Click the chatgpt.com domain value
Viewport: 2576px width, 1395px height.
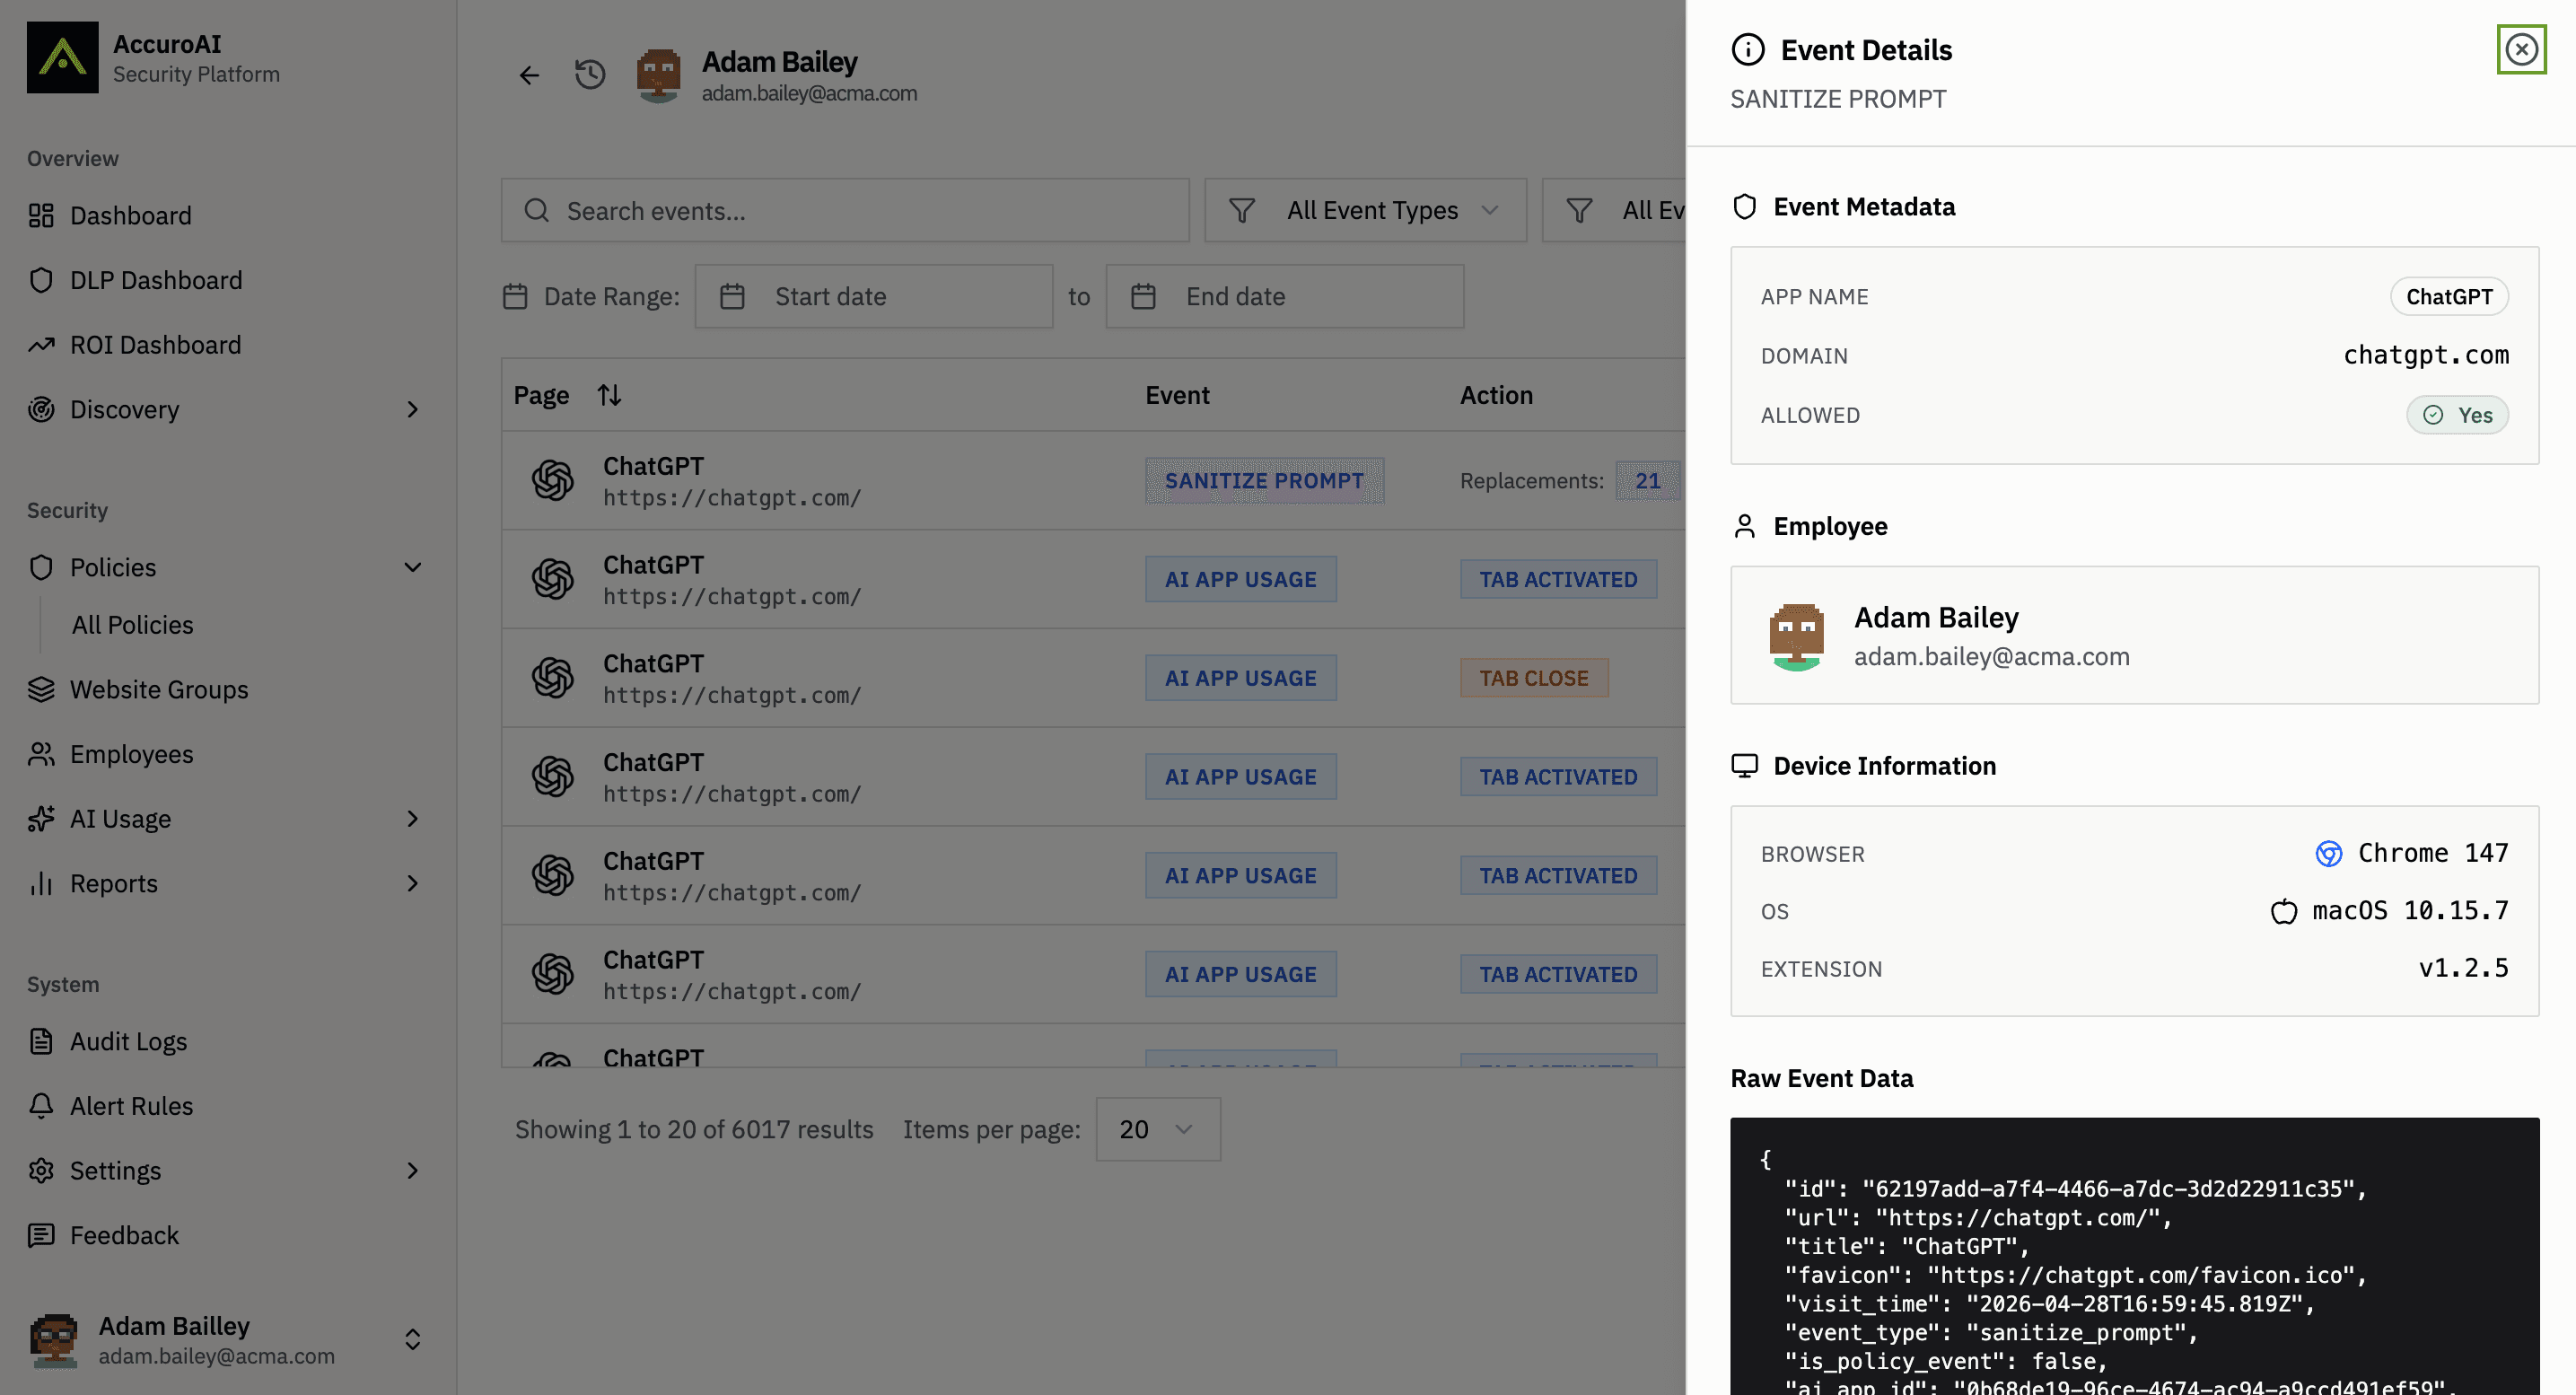pos(2426,355)
